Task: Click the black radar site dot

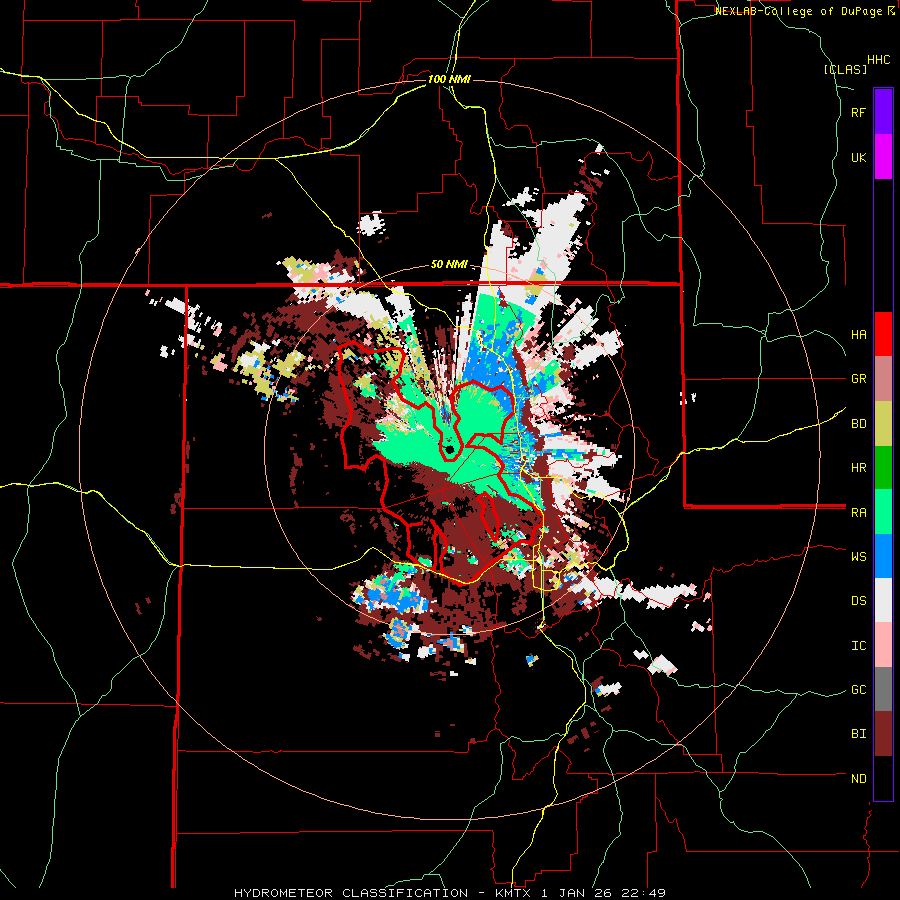Action: point(450,449)
